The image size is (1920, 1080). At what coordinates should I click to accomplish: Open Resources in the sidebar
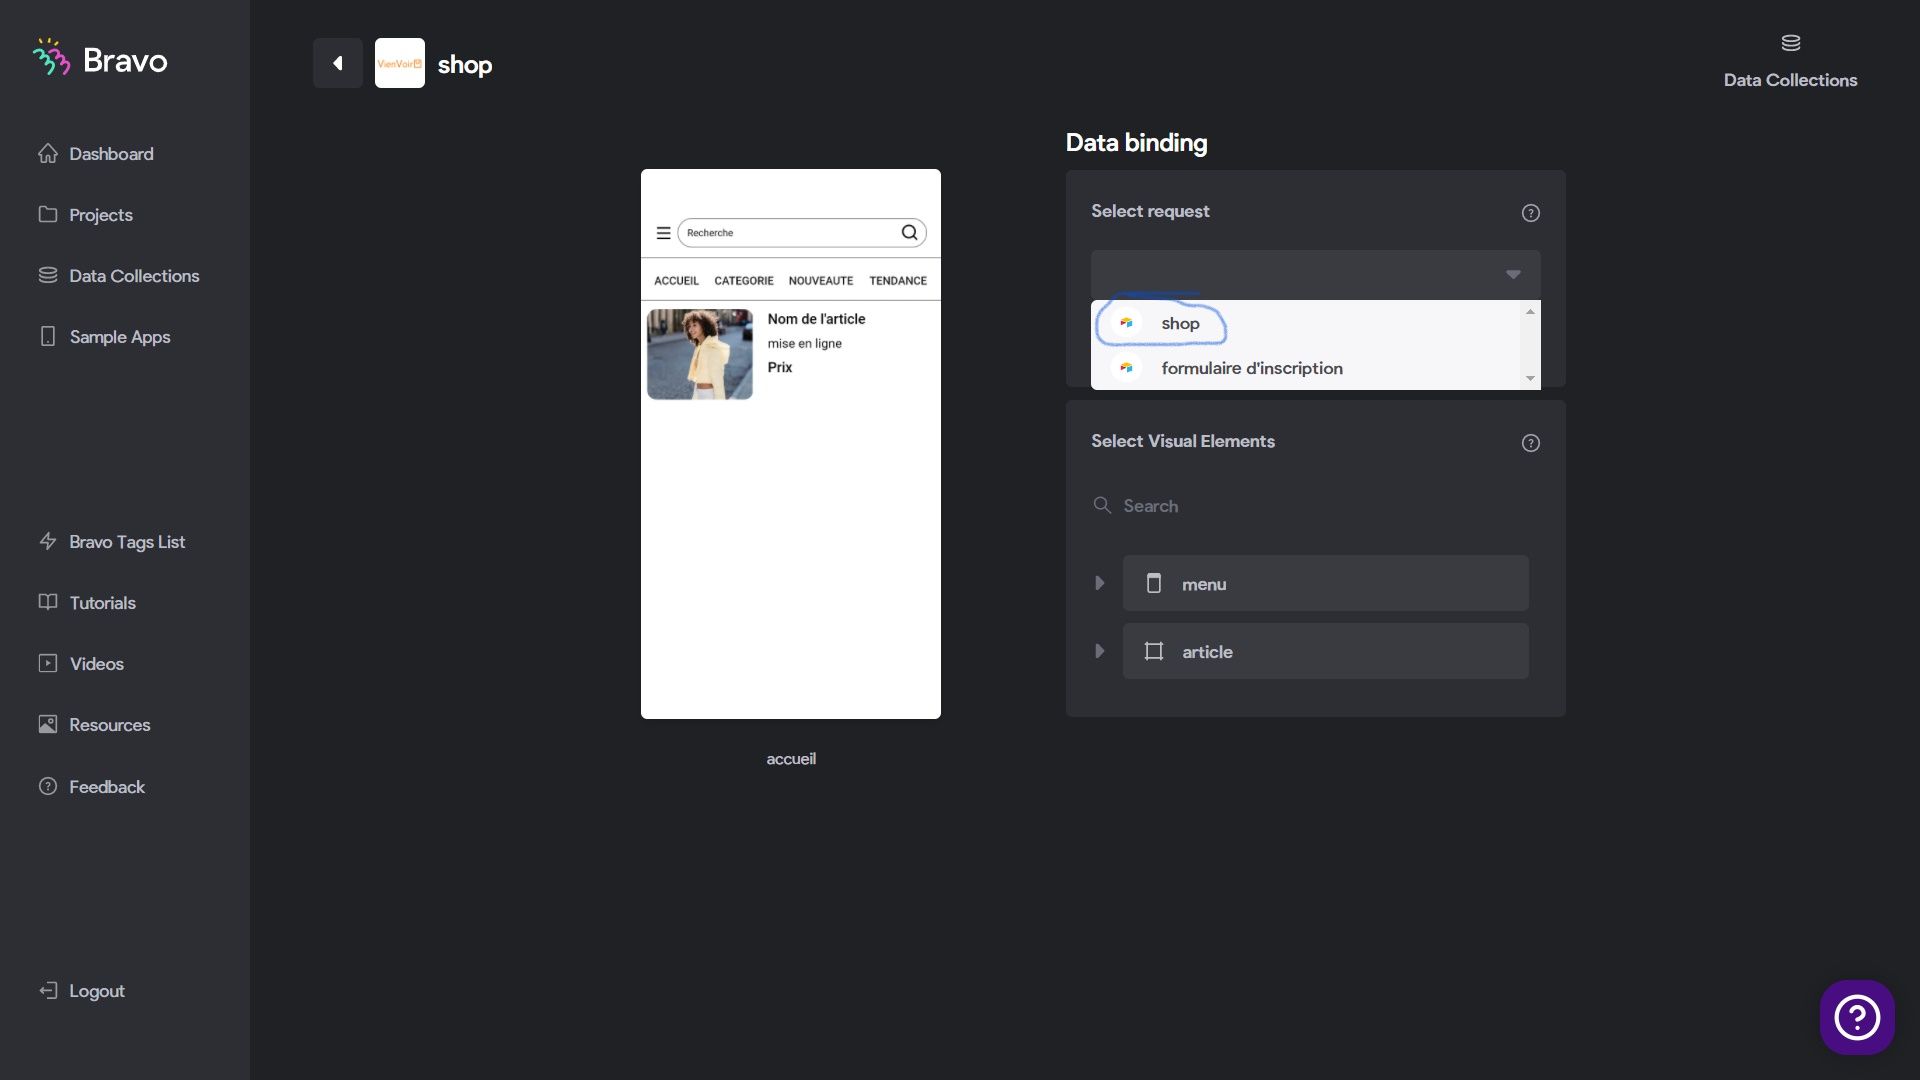[94, 725]
